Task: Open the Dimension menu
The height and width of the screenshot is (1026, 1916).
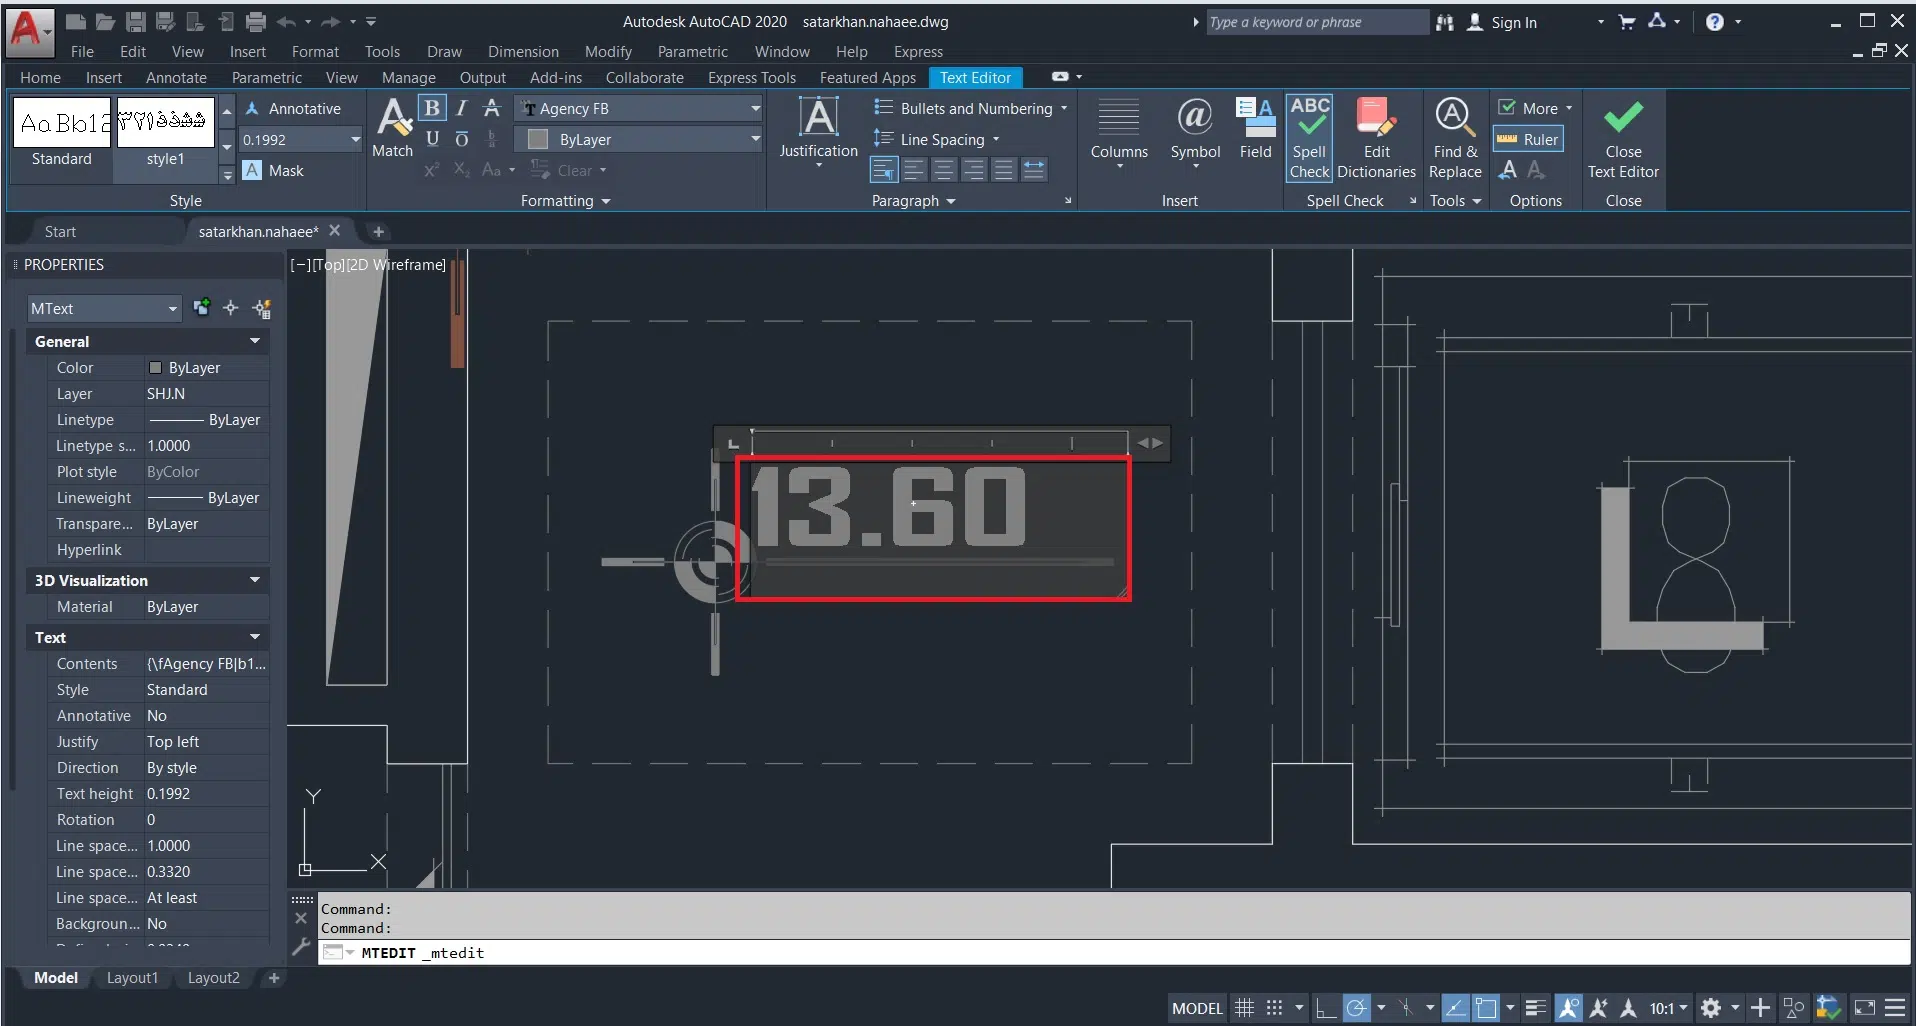Action: click(x=523, y=52)
